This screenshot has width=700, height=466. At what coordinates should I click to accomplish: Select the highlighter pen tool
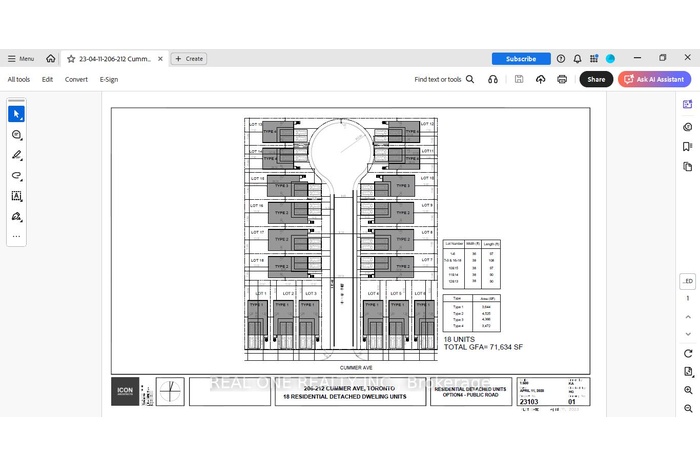tap(17, 155)
